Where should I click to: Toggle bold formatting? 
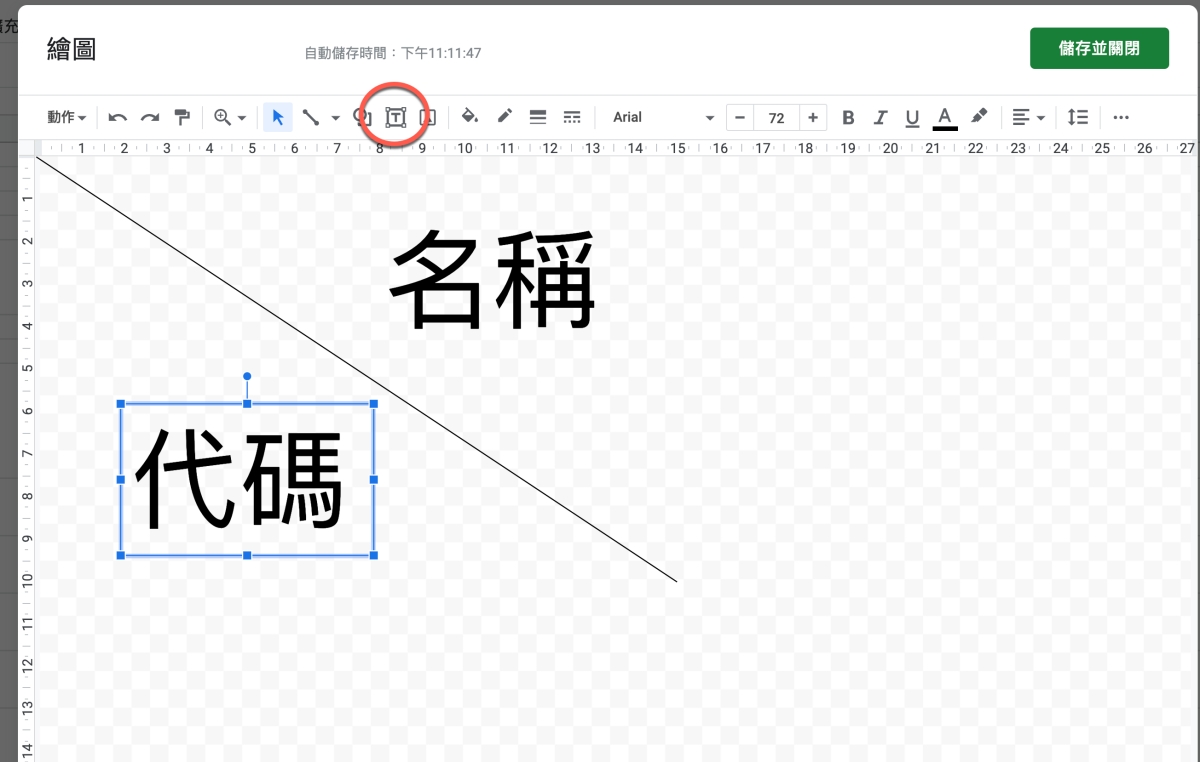[x=848, y=118]
